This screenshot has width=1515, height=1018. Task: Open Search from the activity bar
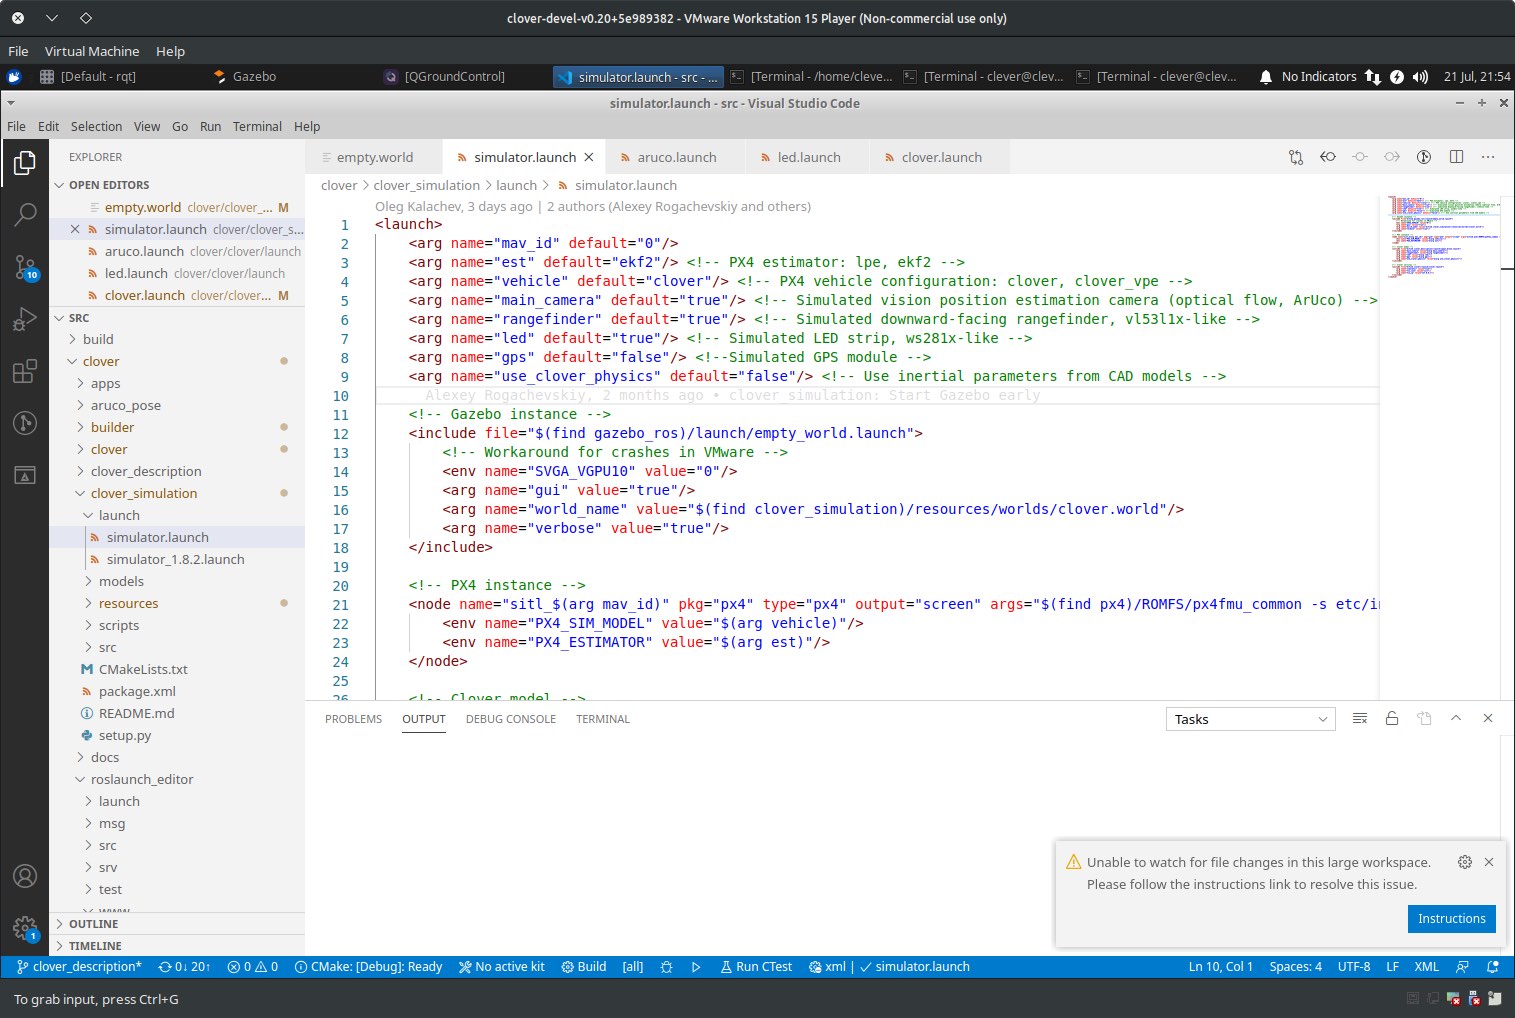coord(25,214)
